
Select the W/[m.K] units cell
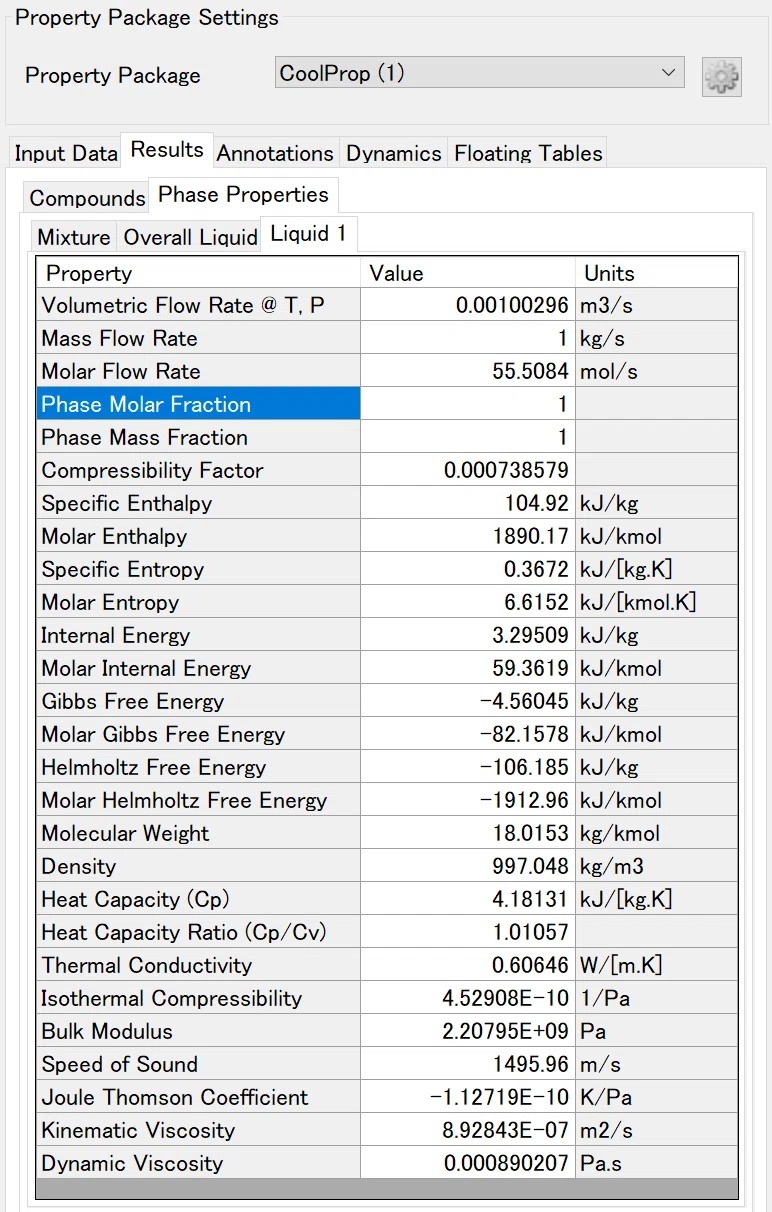(656, 965)
